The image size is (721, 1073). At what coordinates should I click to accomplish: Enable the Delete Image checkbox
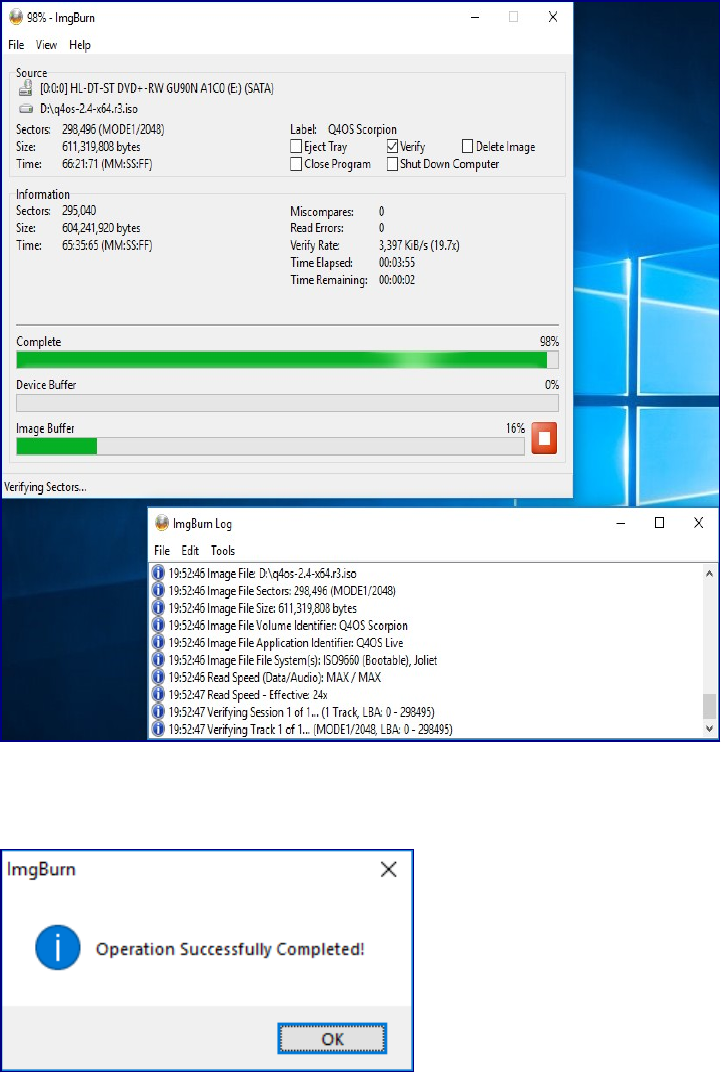click(468, 146)
